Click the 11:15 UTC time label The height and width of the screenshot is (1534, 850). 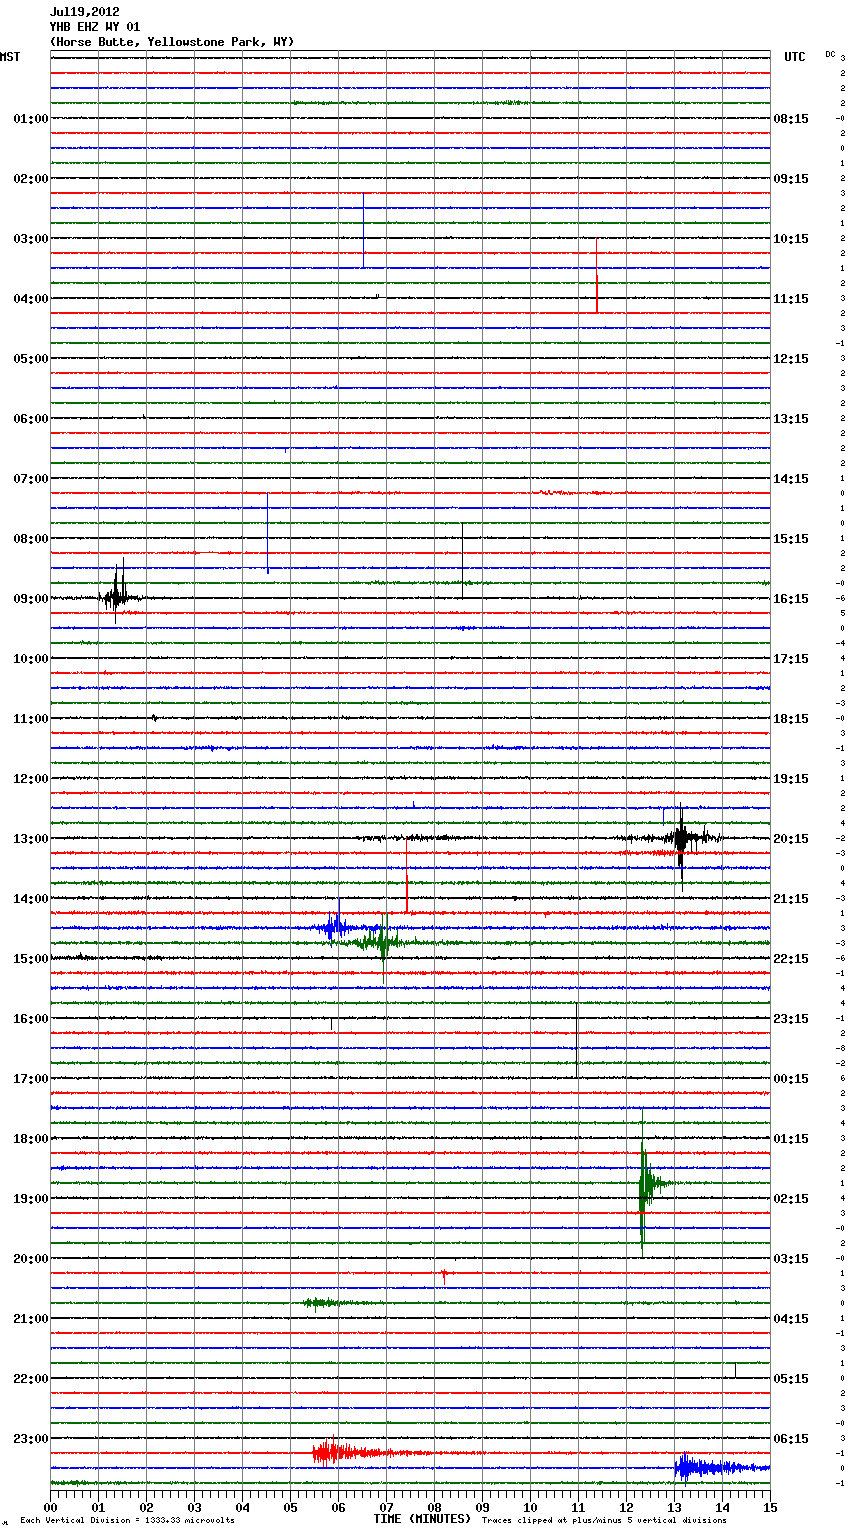point(791,299)
